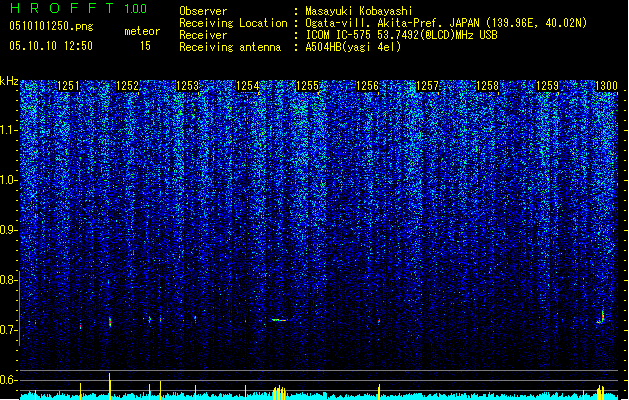Viewport: 629px width, 400px height.
Task: Click the meteor count 15
Action: click(x=145, y=46)
